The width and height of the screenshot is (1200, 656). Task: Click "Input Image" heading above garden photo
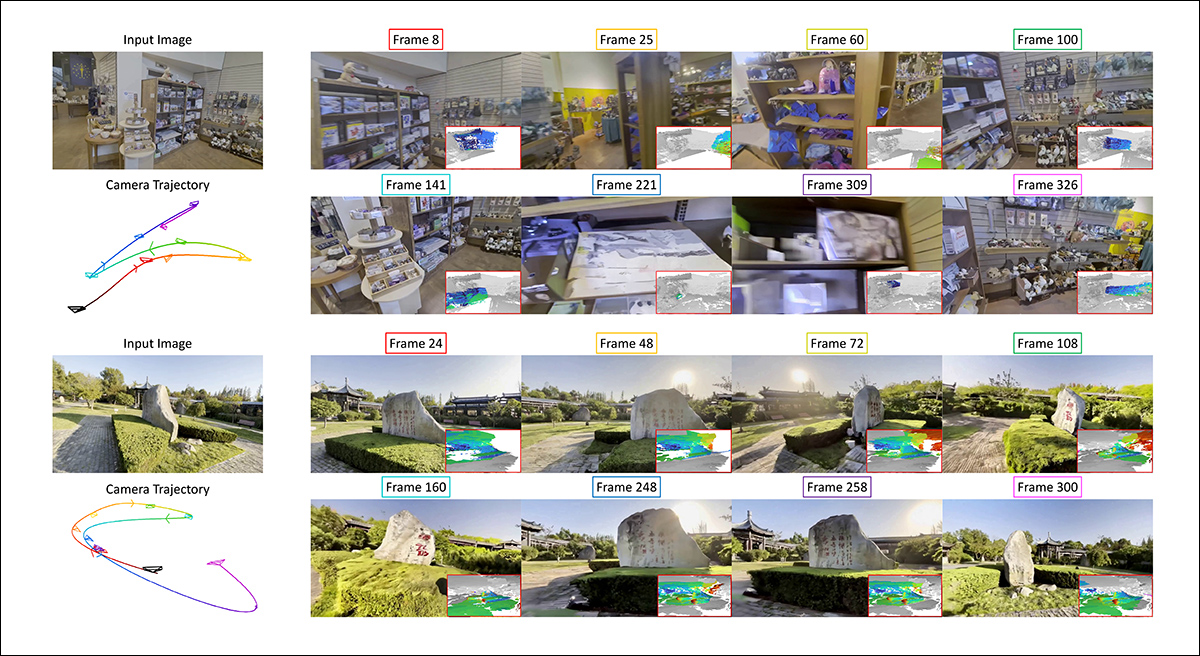158,343
